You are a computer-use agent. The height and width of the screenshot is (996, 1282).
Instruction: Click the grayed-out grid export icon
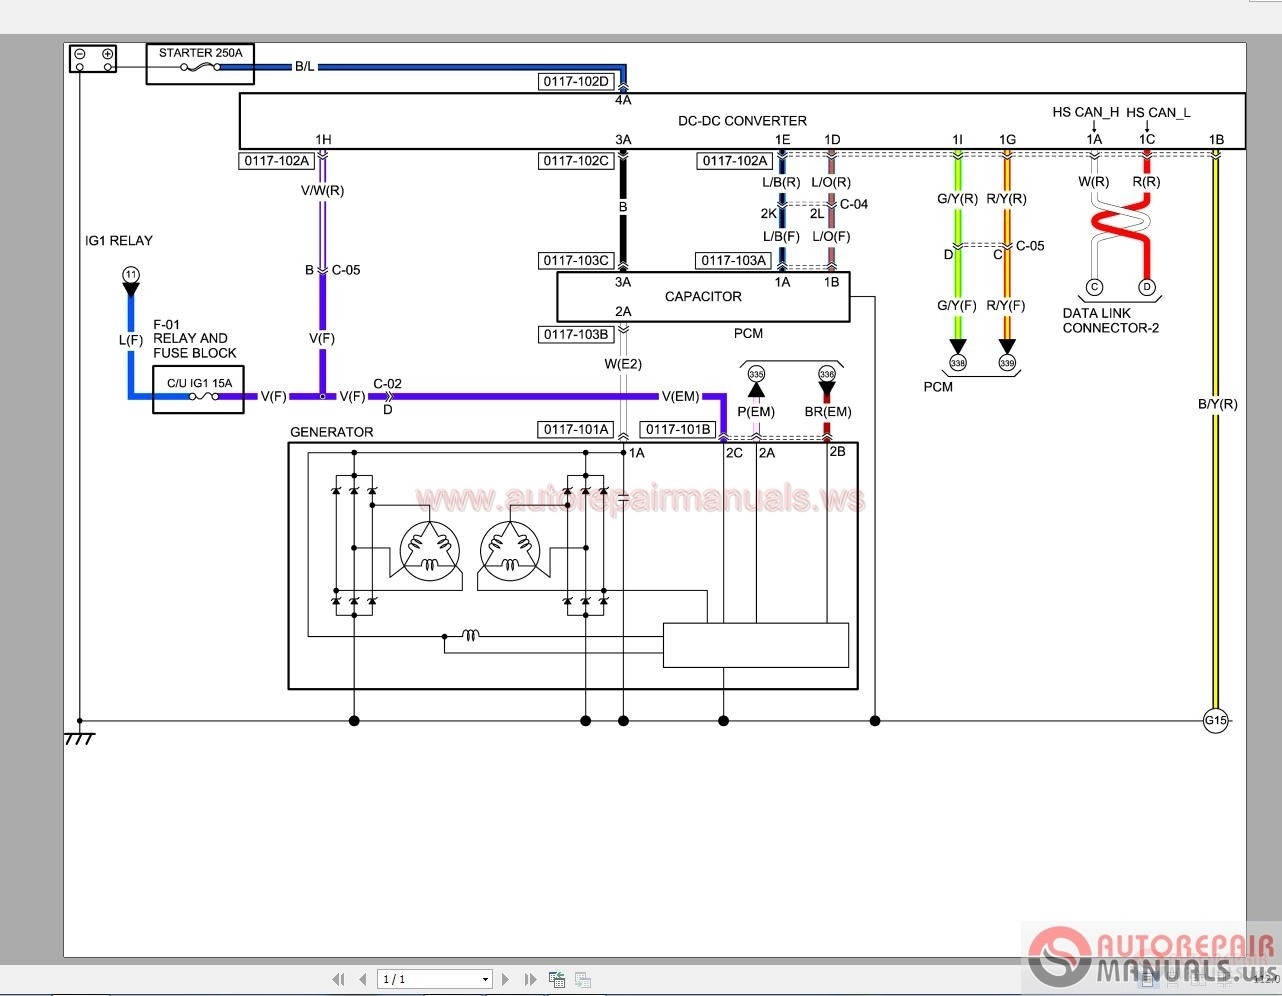582,979
